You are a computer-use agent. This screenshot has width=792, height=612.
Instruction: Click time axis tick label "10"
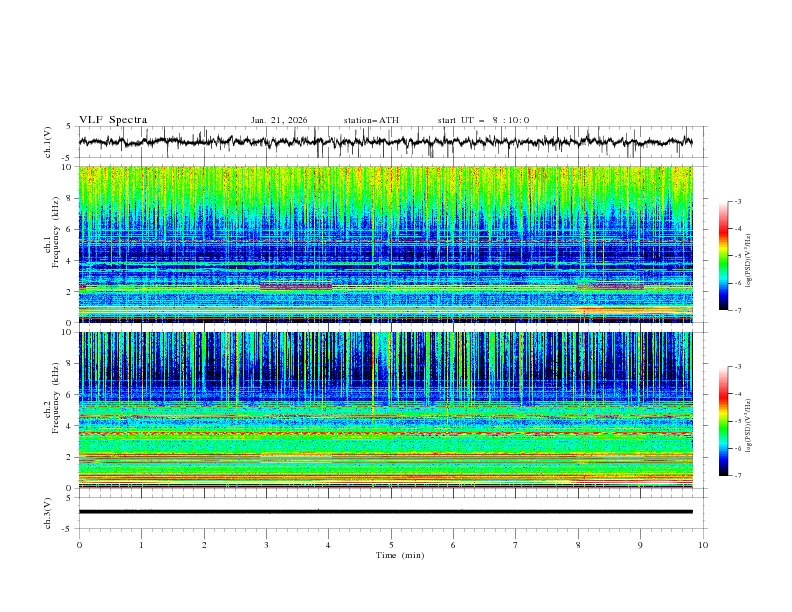[703, 545]
